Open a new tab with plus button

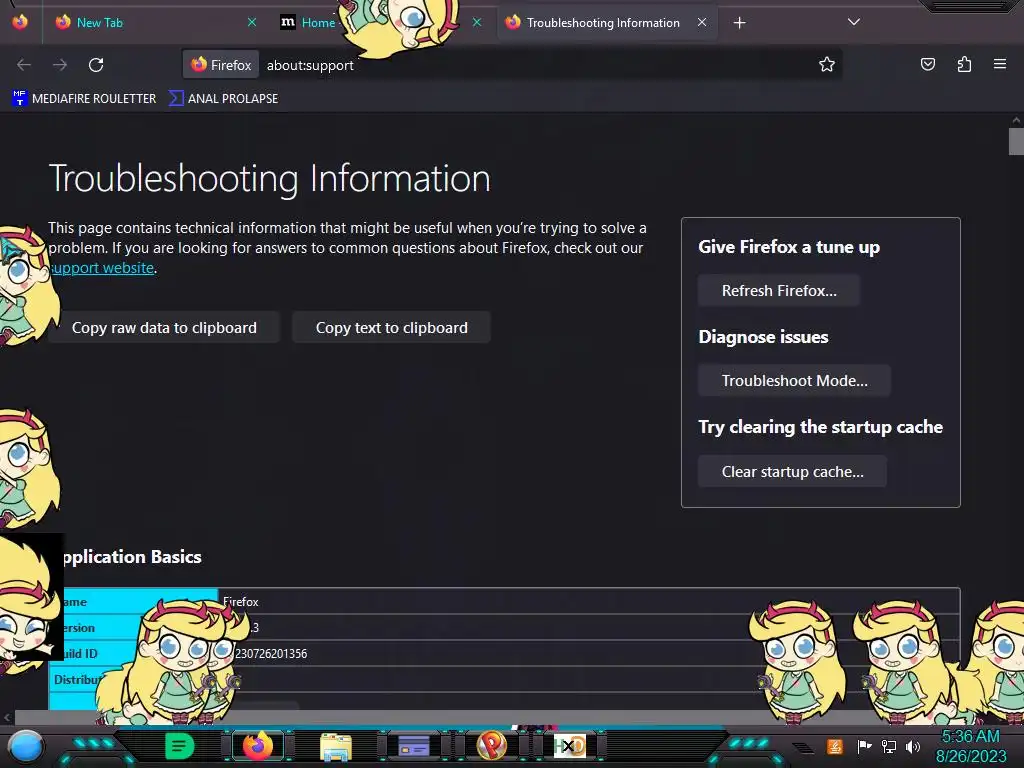[x=739, y=23]
